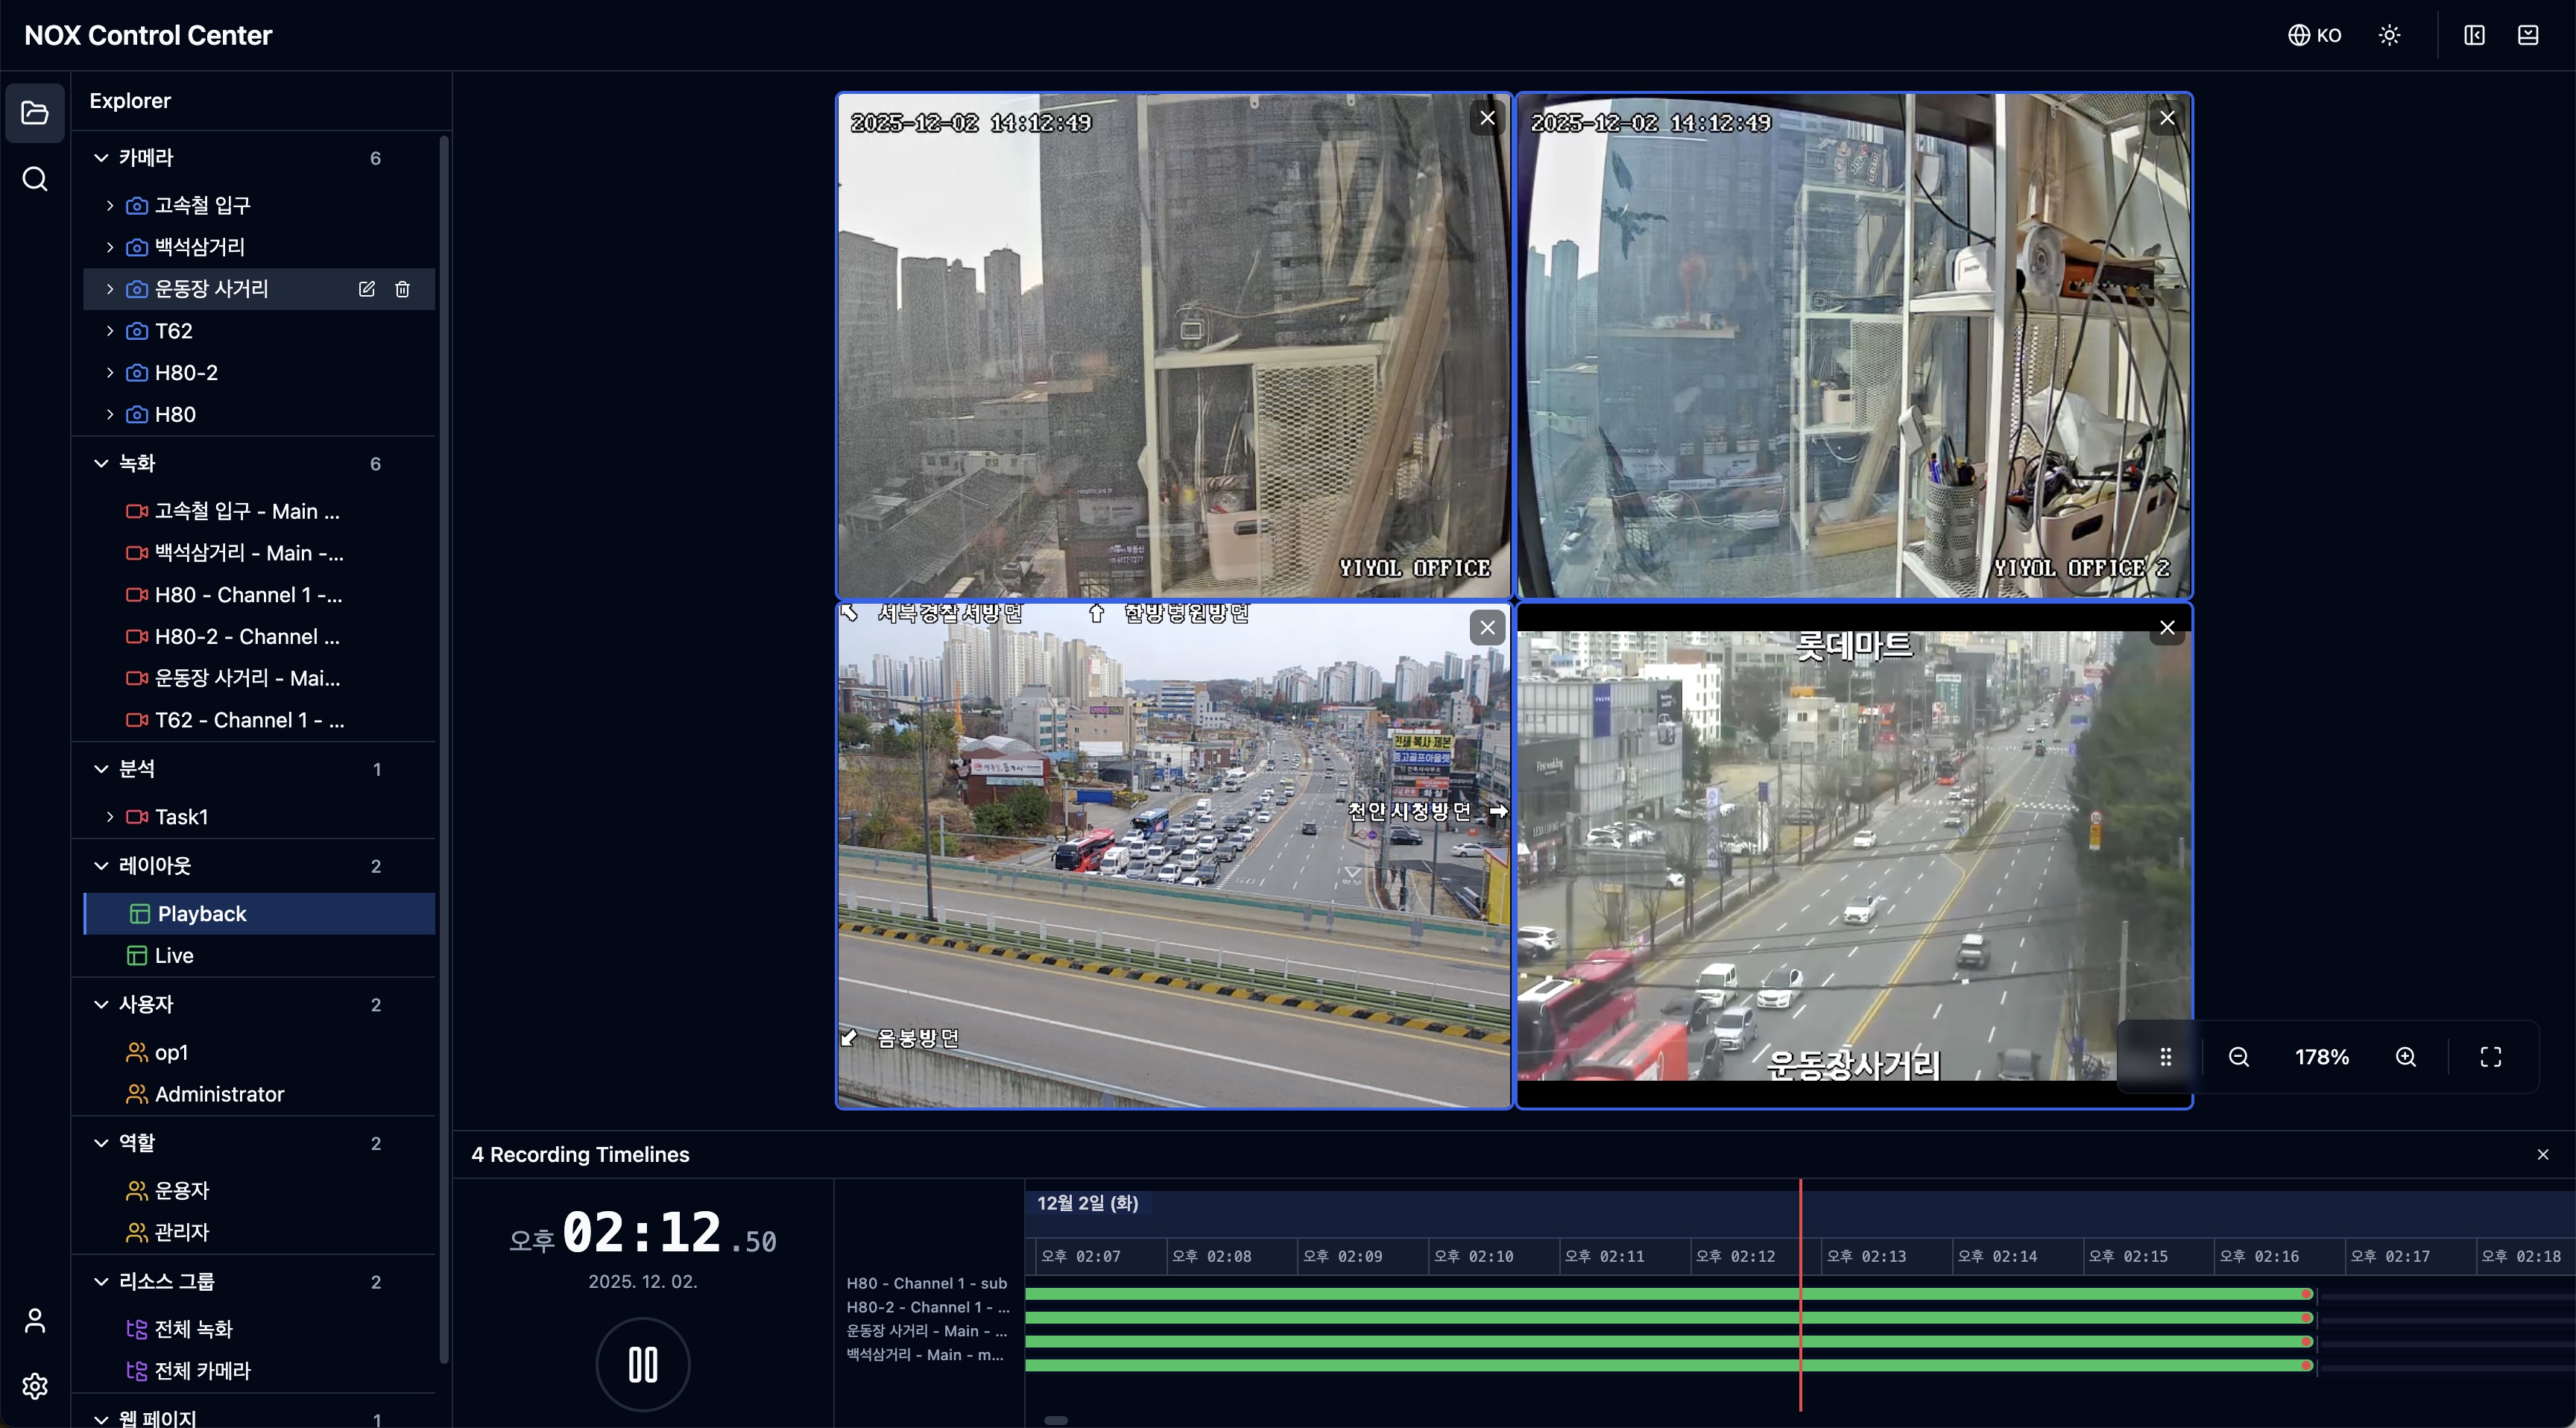
Task: Expand the Task1 analysis item
Action: pyautogui.click(x=110, y=816)
